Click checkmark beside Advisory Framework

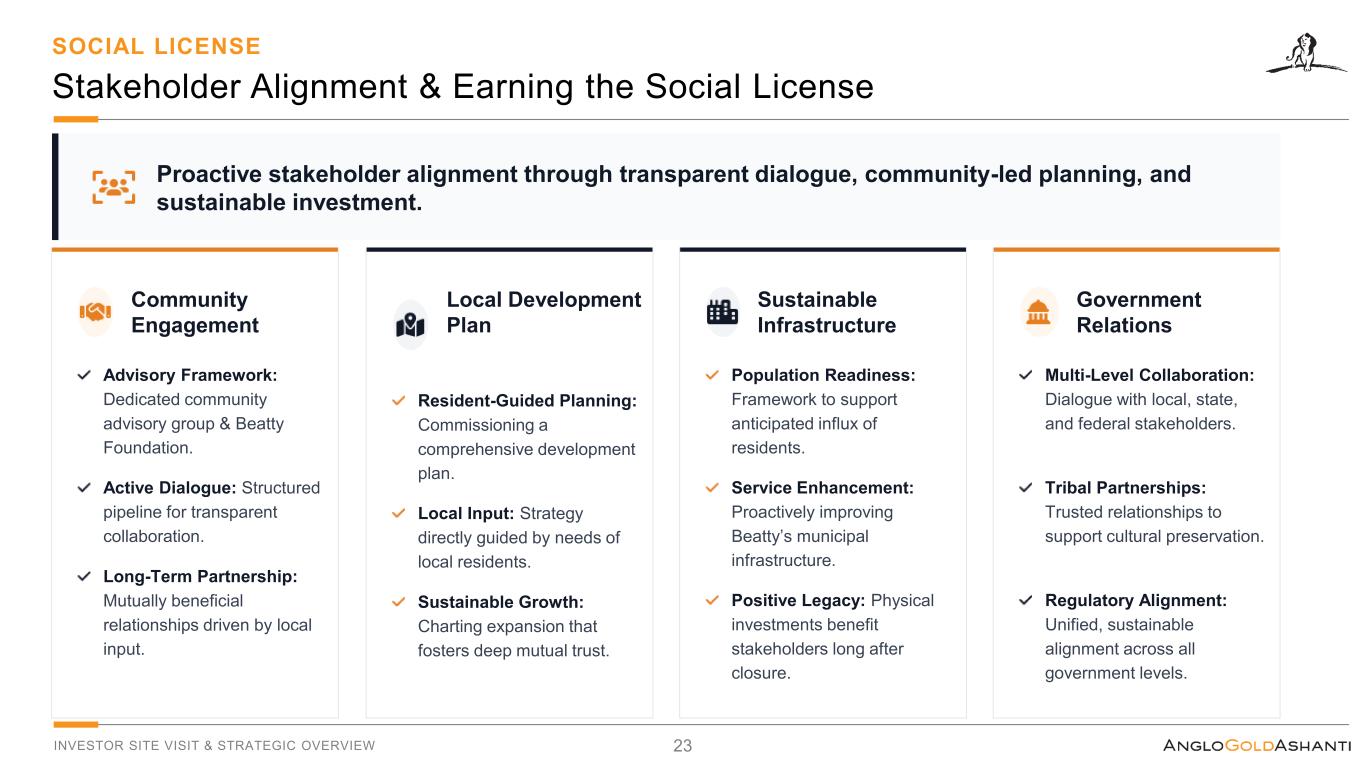[84, 376]
